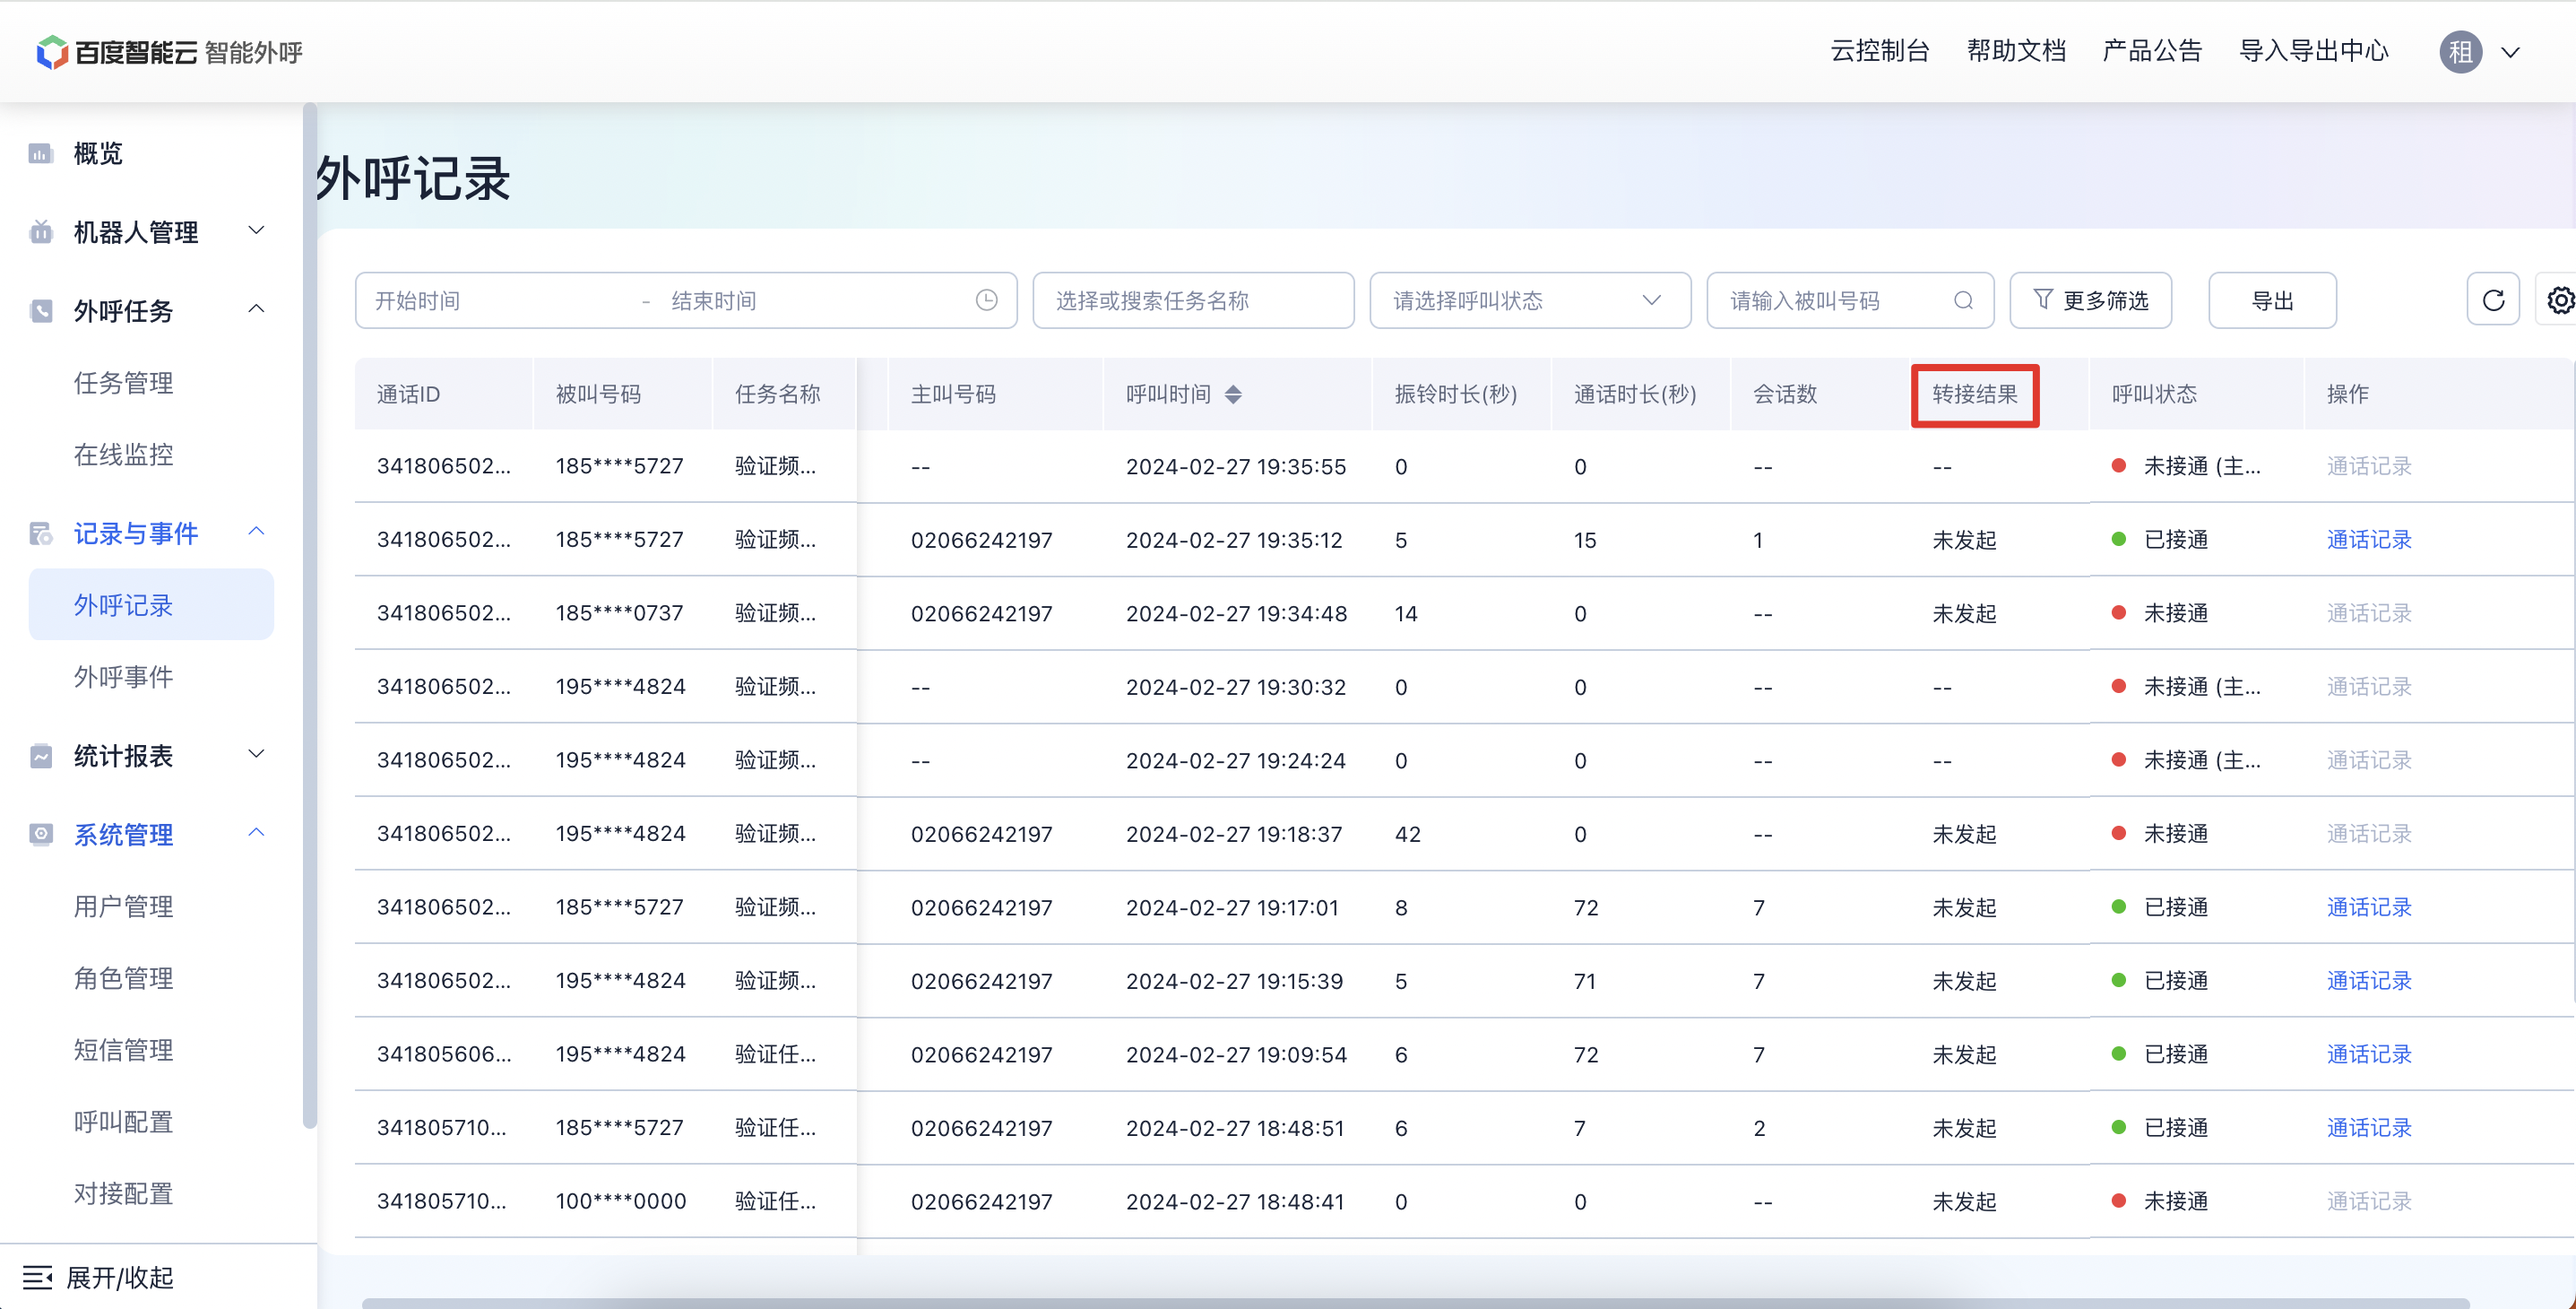2576x1309 pixels.
Task: Open 通话记录 for the 19:17:01 call
Action: pyautogui.click(x=2369, y=907)
